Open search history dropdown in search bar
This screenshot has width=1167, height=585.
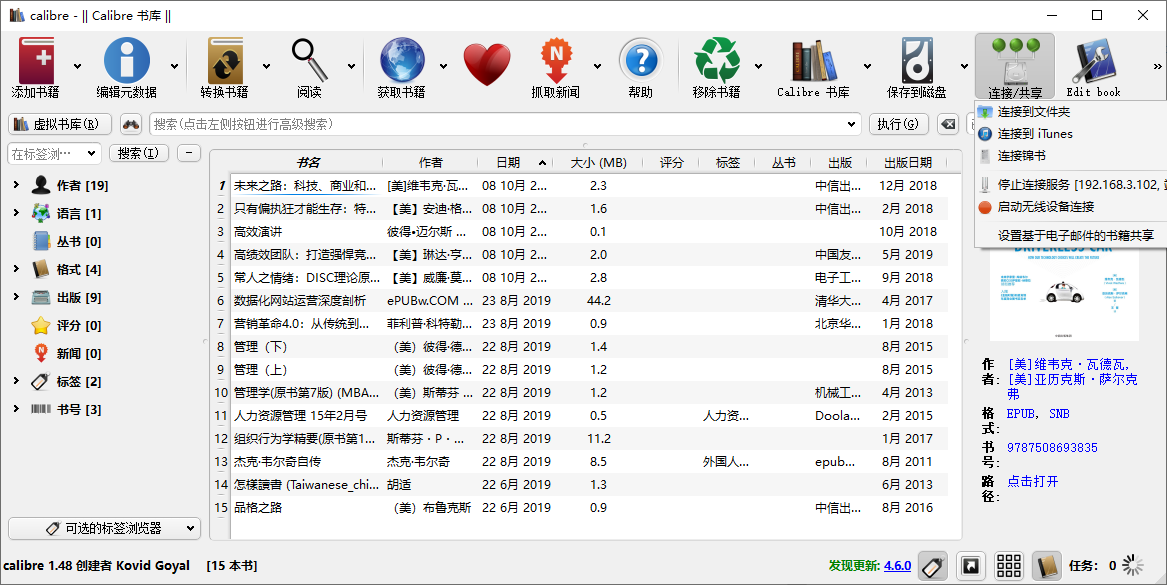(x=851, y=124)
